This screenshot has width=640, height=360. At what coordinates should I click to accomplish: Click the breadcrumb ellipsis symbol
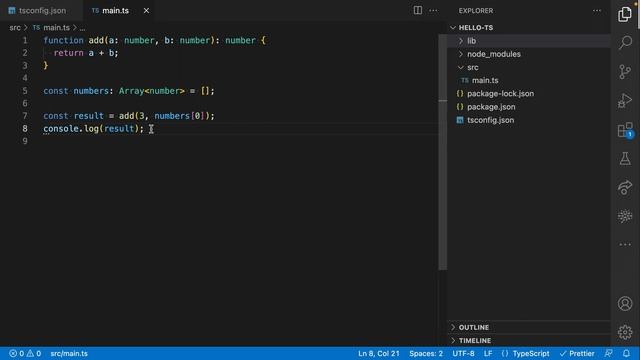pos(82,28)
